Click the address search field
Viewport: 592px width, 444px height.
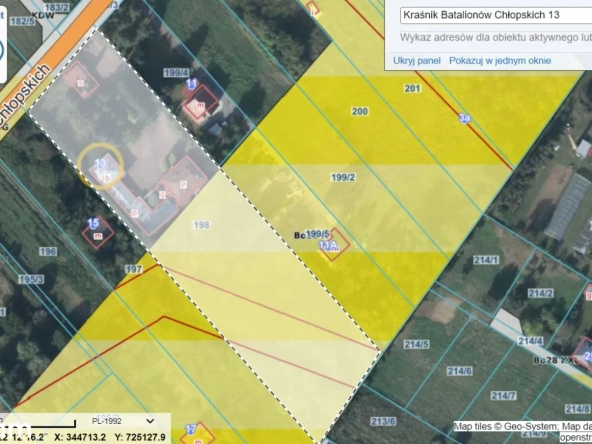[495, 15]
